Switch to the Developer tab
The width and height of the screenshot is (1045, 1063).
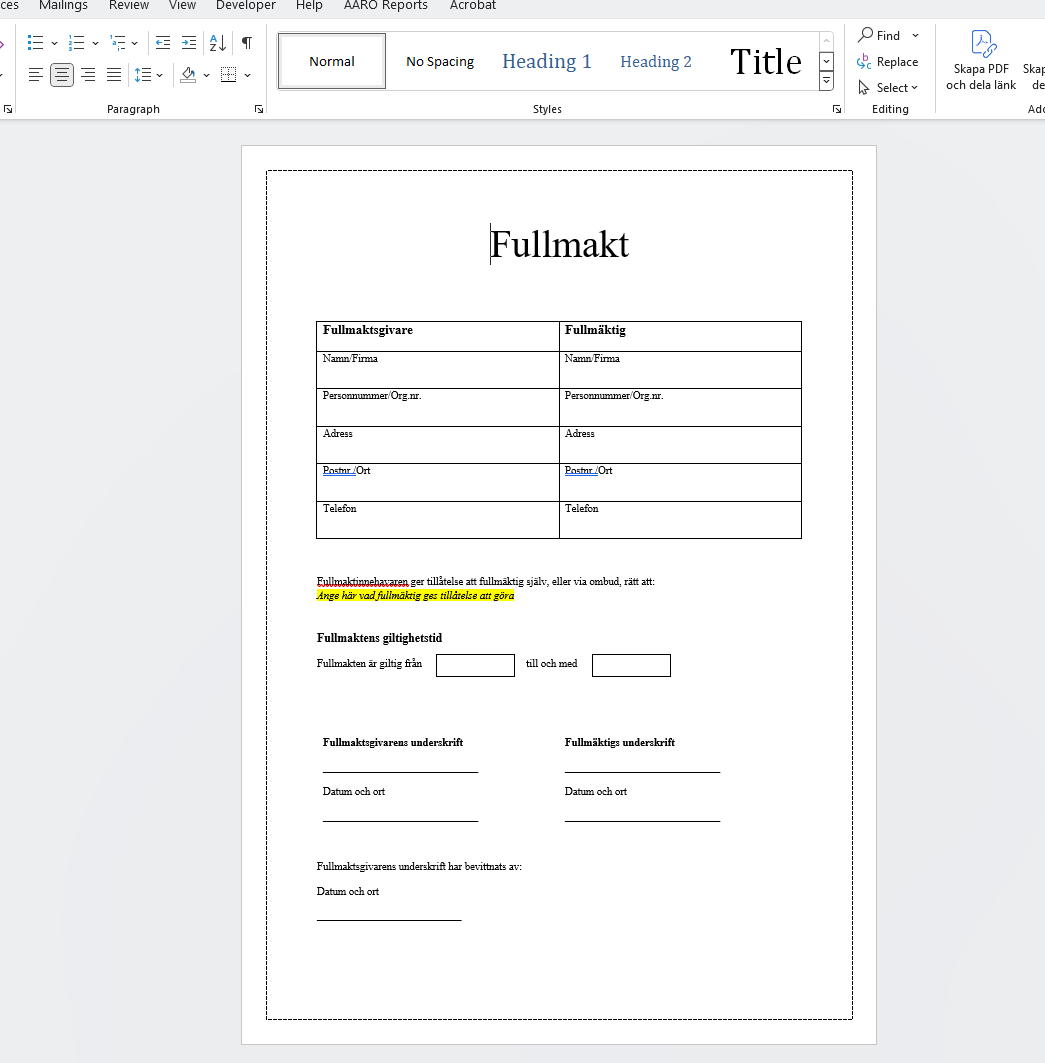coord(245,6)
